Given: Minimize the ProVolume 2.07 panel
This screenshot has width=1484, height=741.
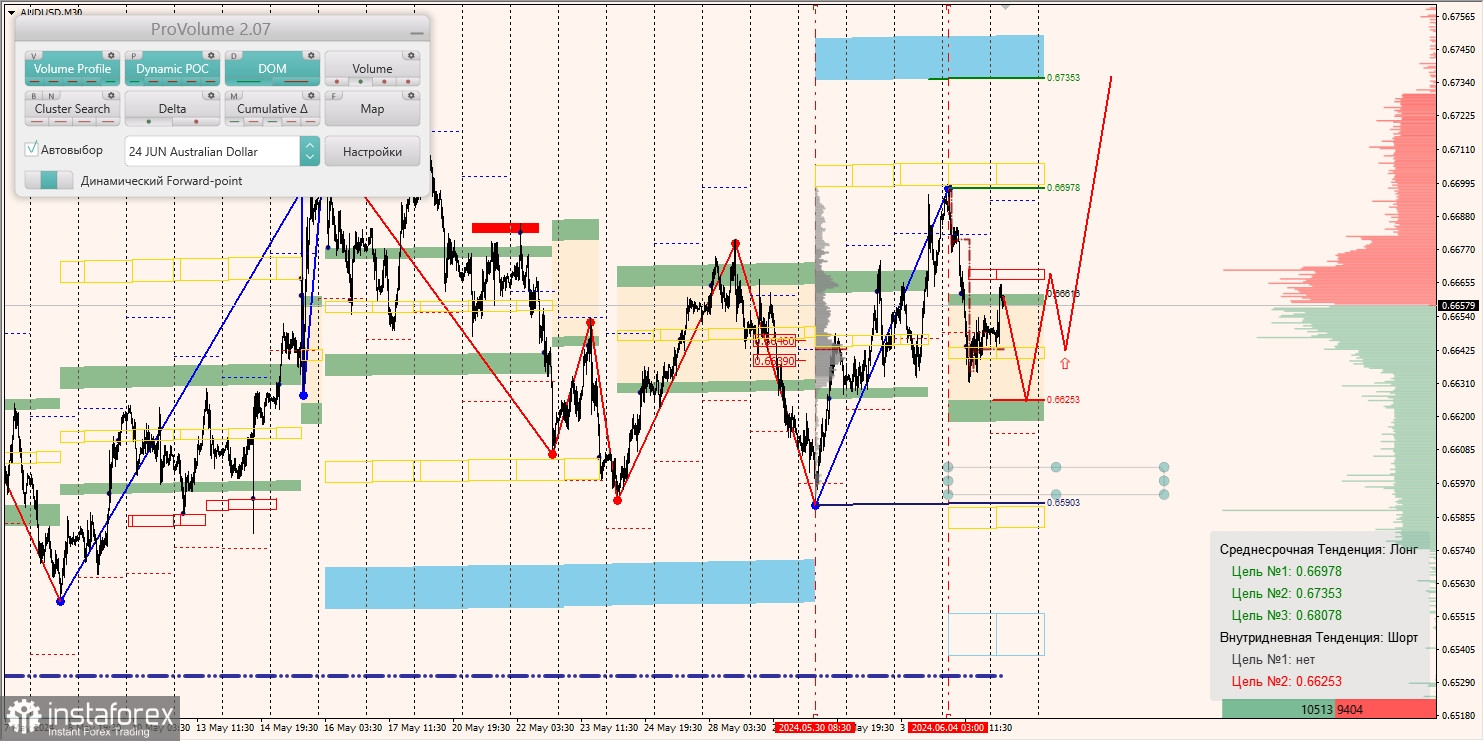Looking at the screenshot, I should point(416,31).
